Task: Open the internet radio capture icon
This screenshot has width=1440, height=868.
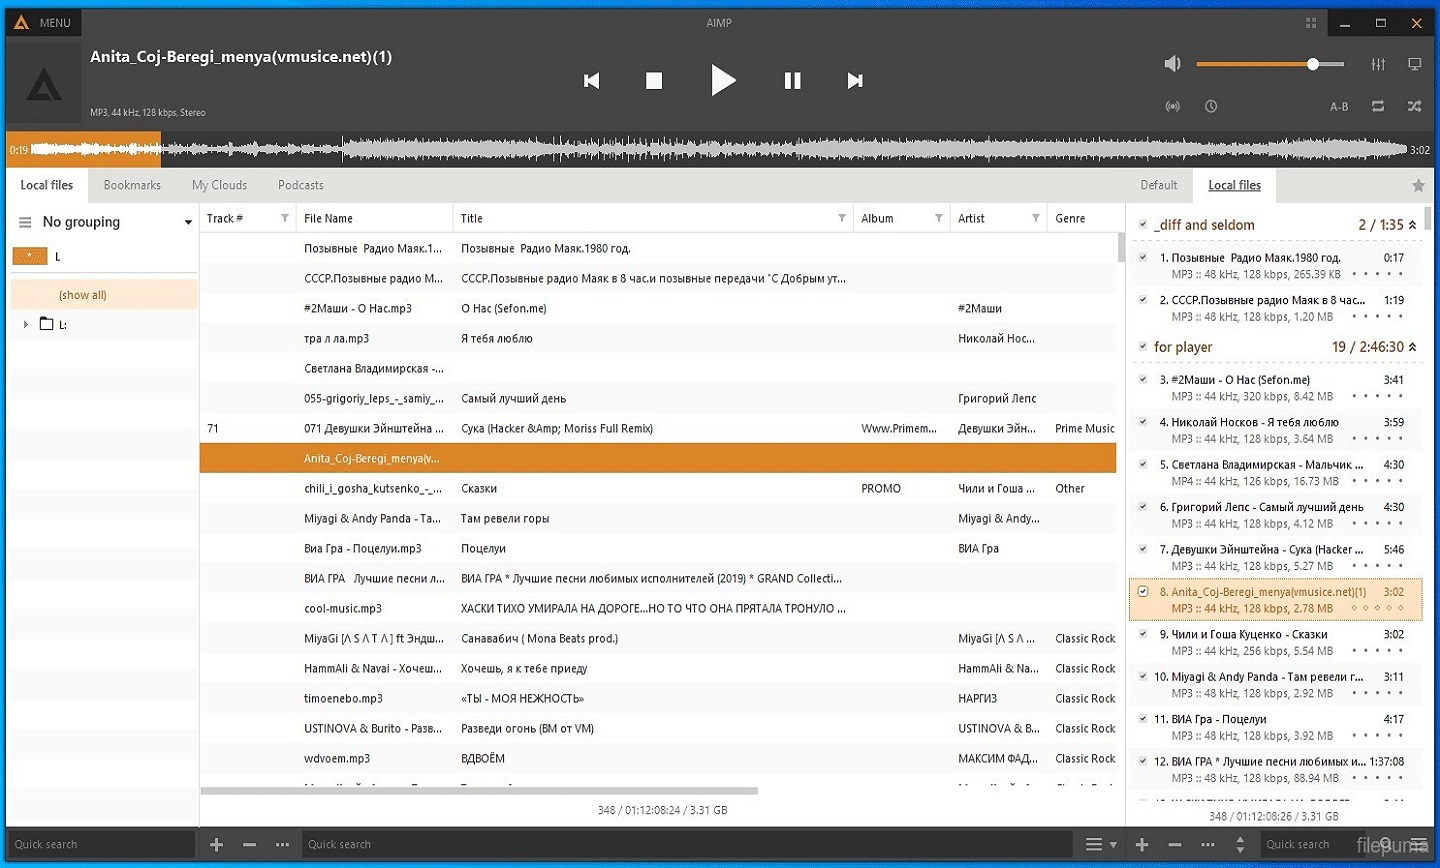Action: (x=1173, y=106)
